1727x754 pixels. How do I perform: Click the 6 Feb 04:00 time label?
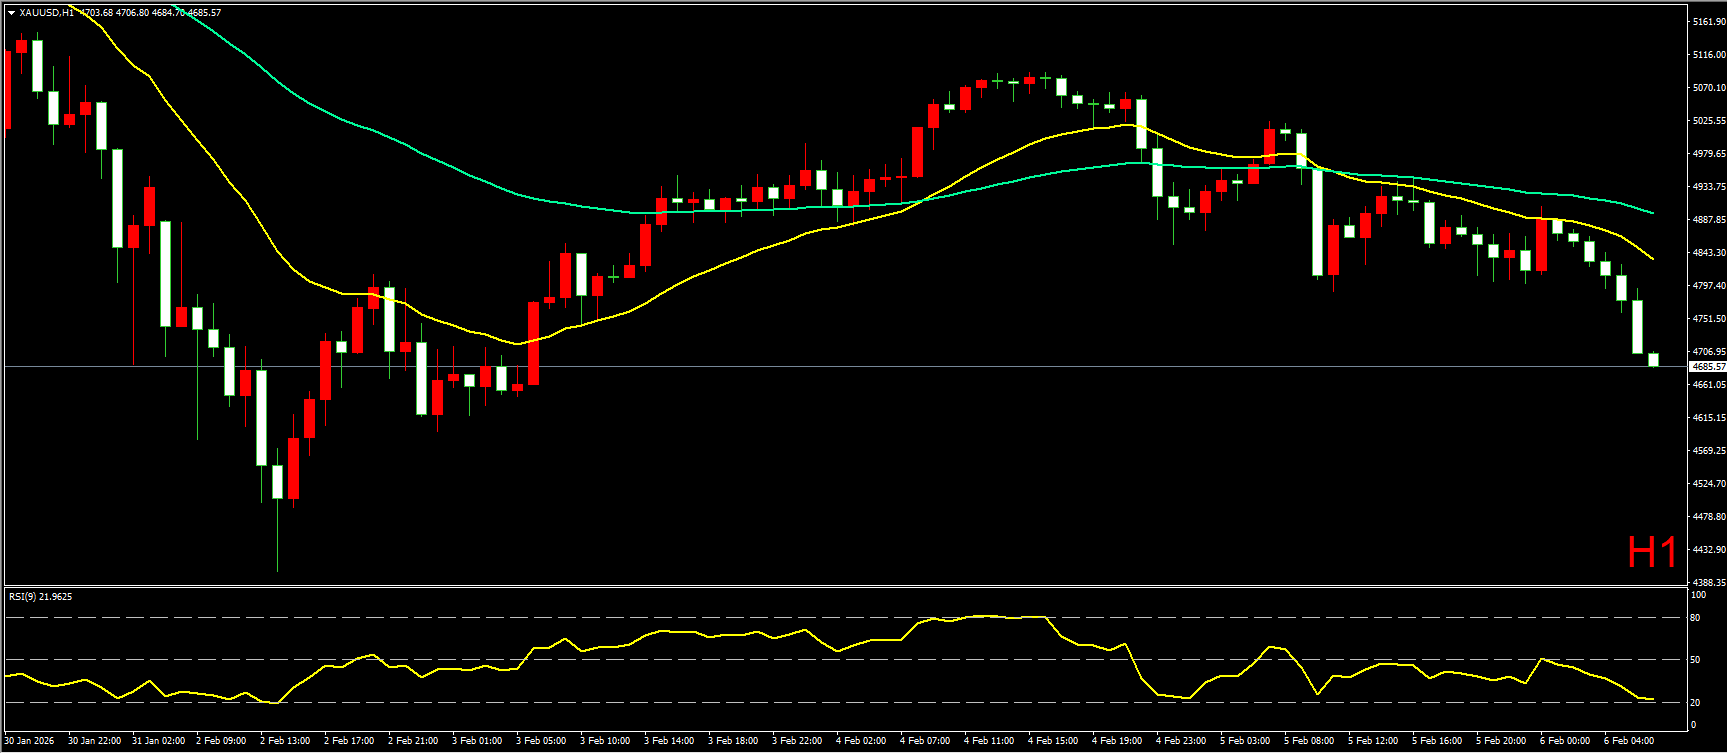point(1629,741)
